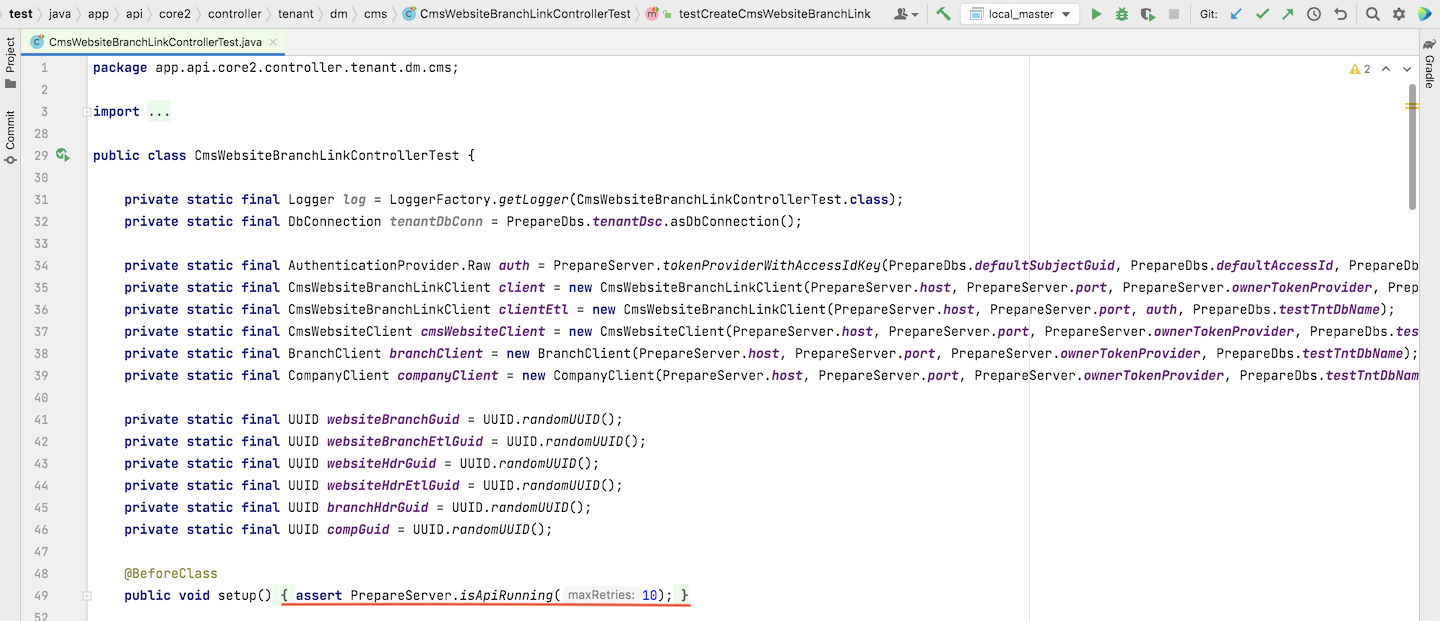Screen dimensions: 1440x621
Task: Click the grey Stop square icon
Action: tap(1174, 14)
